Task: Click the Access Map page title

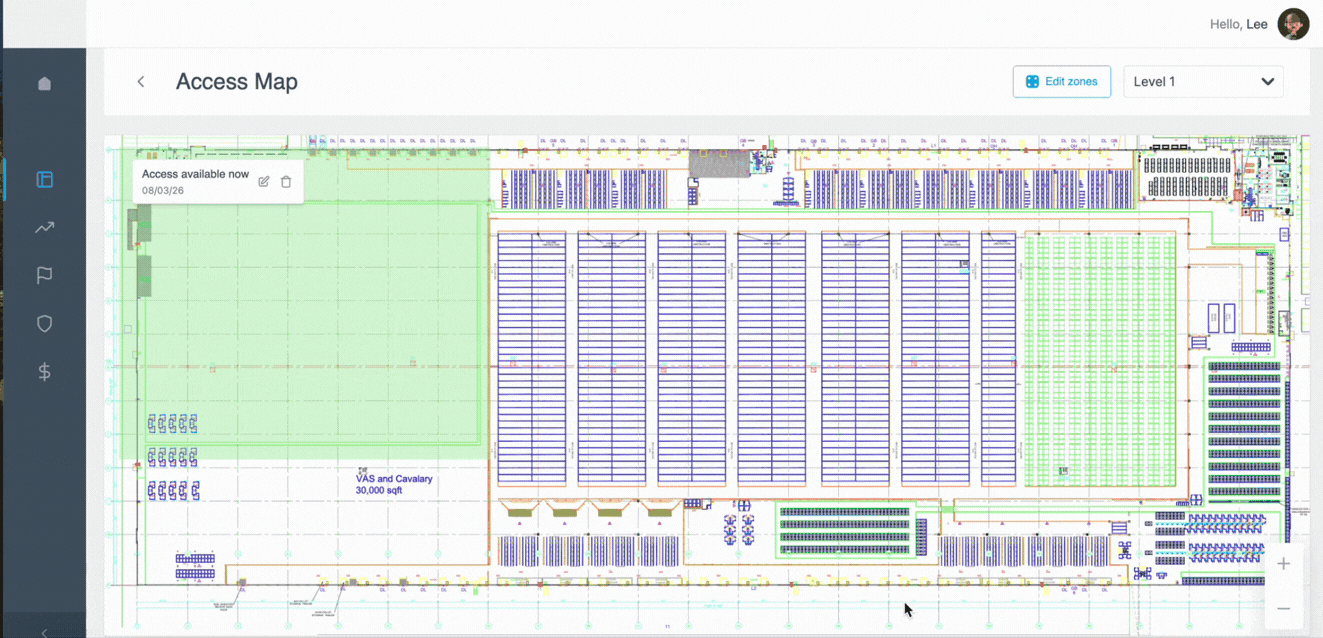Action: (237, 82)
